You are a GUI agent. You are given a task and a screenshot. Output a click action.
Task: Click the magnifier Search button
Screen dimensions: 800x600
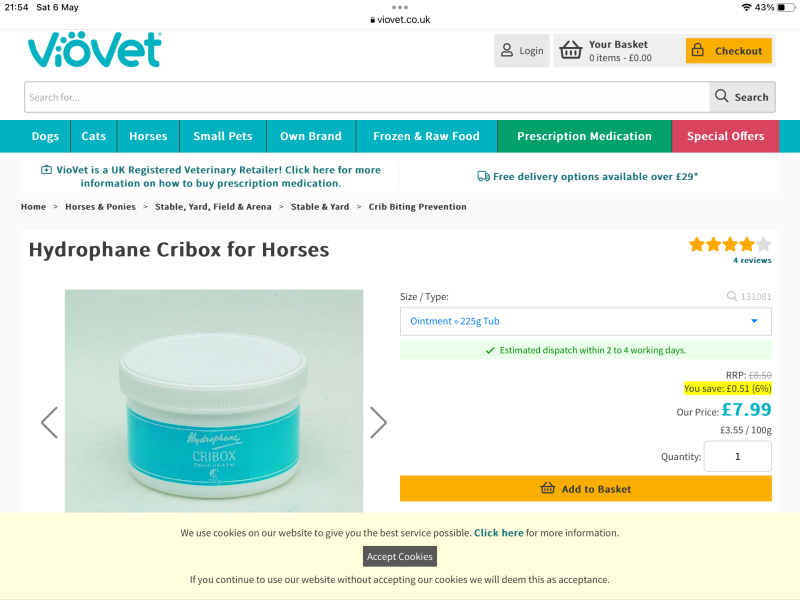point(742,97)
